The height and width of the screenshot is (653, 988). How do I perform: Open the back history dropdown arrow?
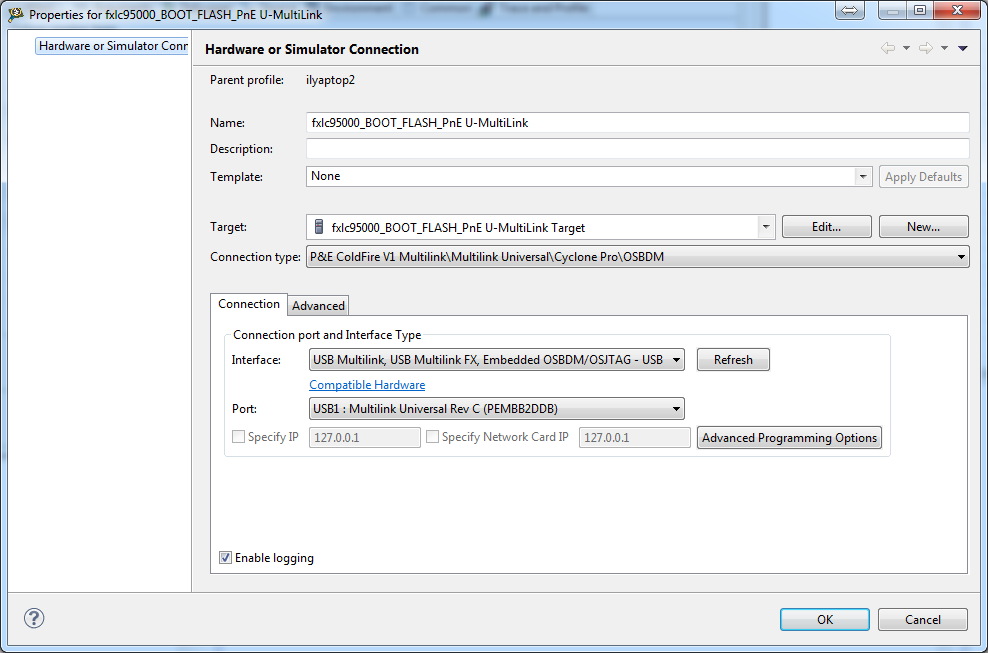[906, 49]
